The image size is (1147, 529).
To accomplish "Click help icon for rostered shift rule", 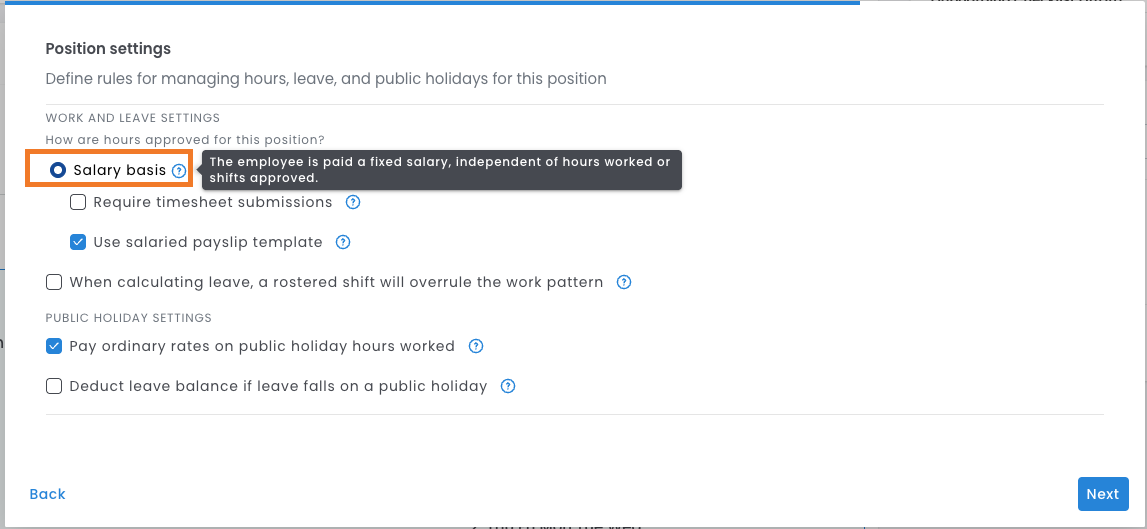I will (x=624, y=282).
